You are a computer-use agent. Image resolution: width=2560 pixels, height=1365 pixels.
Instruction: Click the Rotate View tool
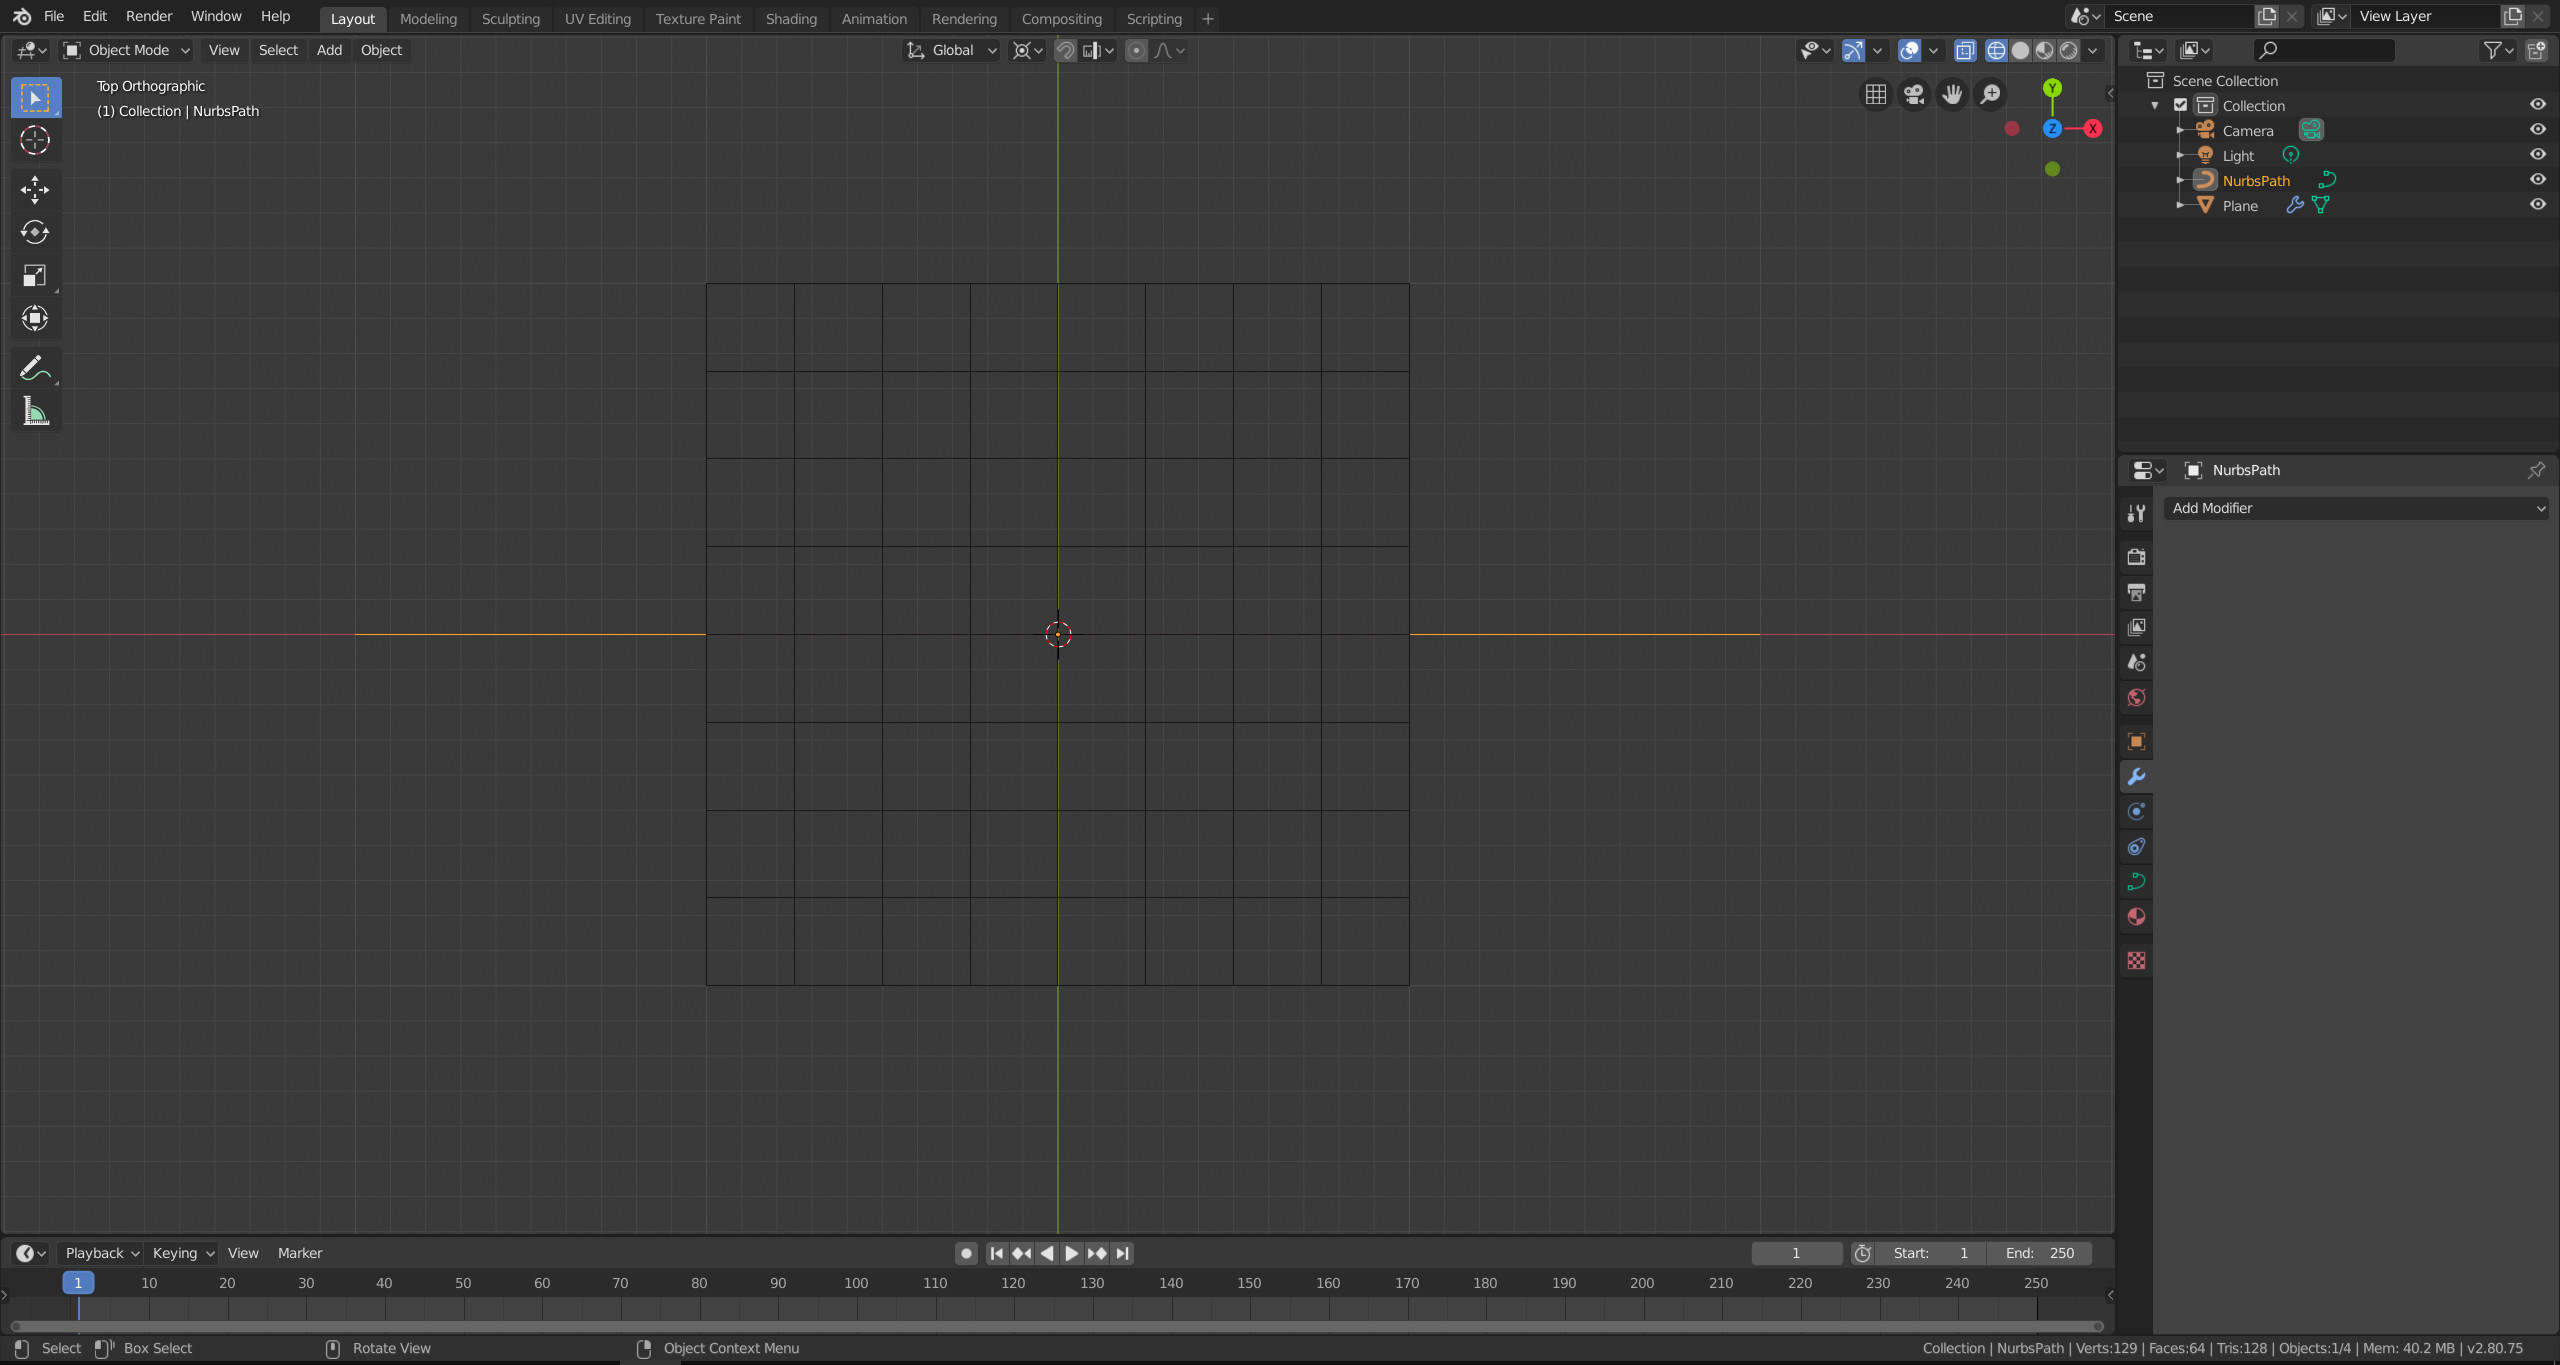(391, 1346)
